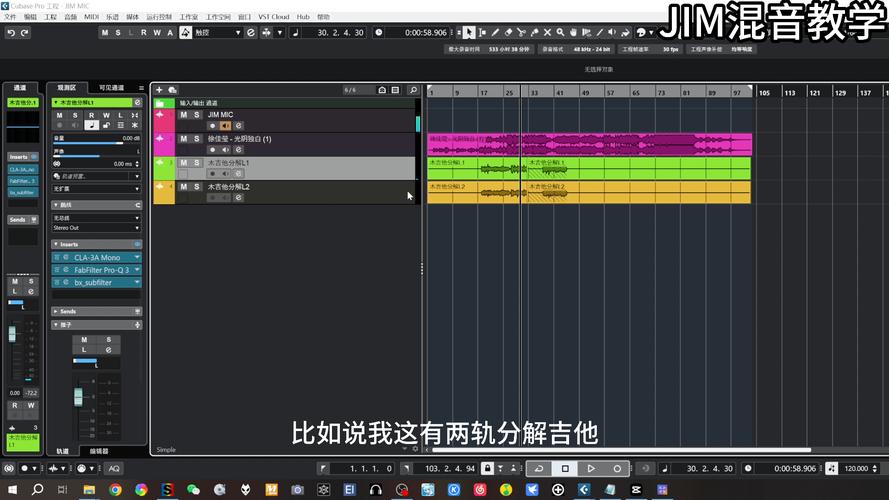The width and height of the screenshot is (889, 500).
Task: Open the color tool dropdown arrow
Action: point(650,33)
